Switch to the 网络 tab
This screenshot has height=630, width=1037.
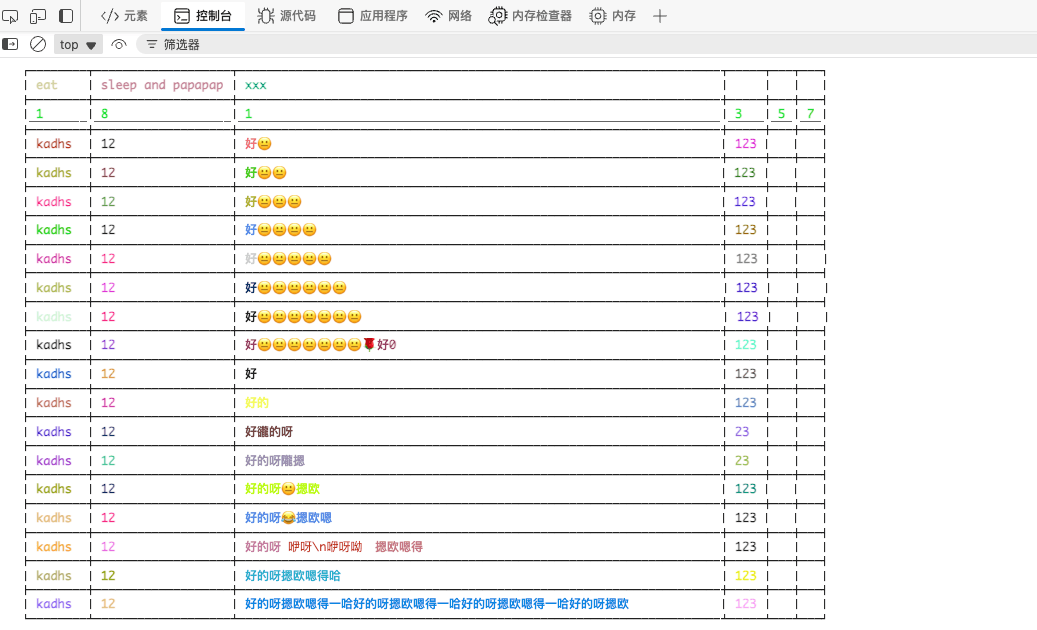[x=449, y=16]
